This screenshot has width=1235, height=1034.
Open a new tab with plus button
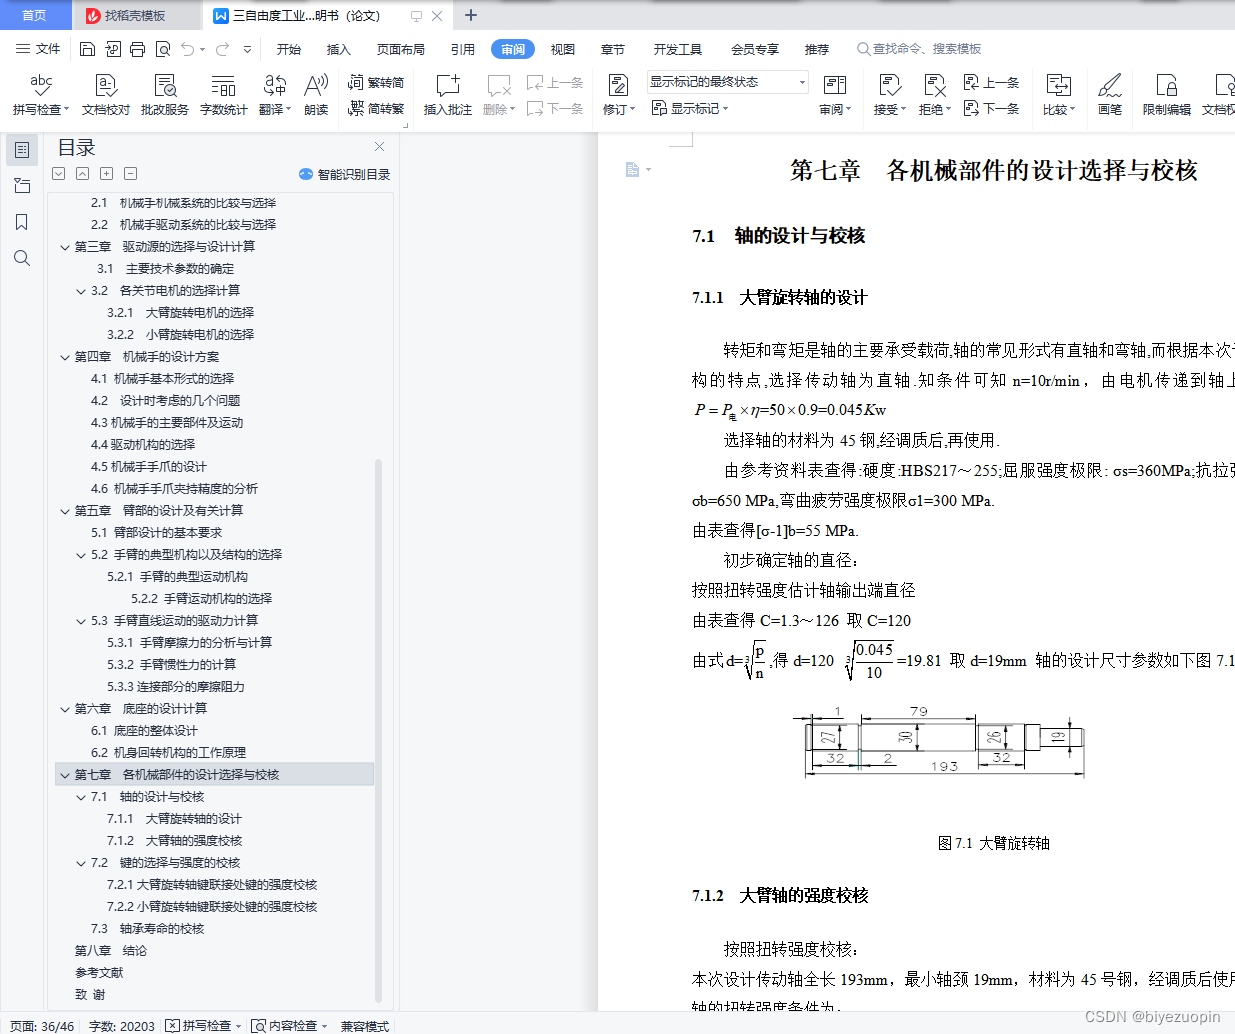pyautogui.click(x=471, y=15)
